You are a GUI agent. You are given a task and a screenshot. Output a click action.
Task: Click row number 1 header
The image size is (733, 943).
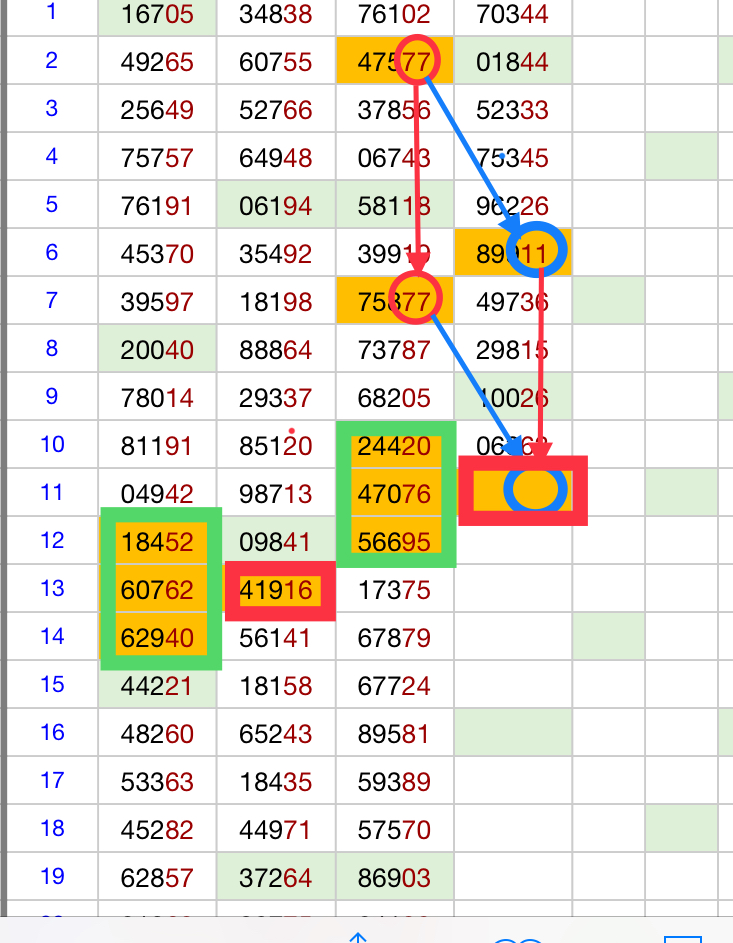51,13
